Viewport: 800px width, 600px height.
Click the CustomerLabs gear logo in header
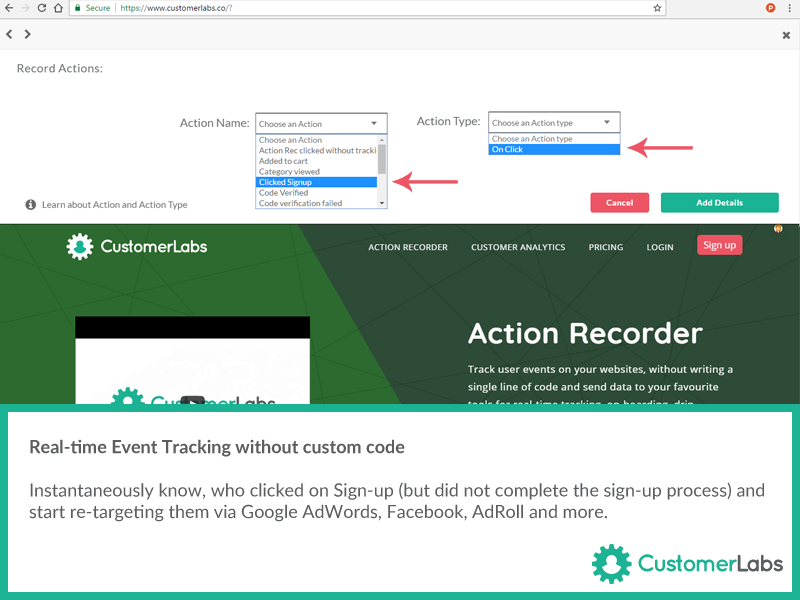[80, 246]
